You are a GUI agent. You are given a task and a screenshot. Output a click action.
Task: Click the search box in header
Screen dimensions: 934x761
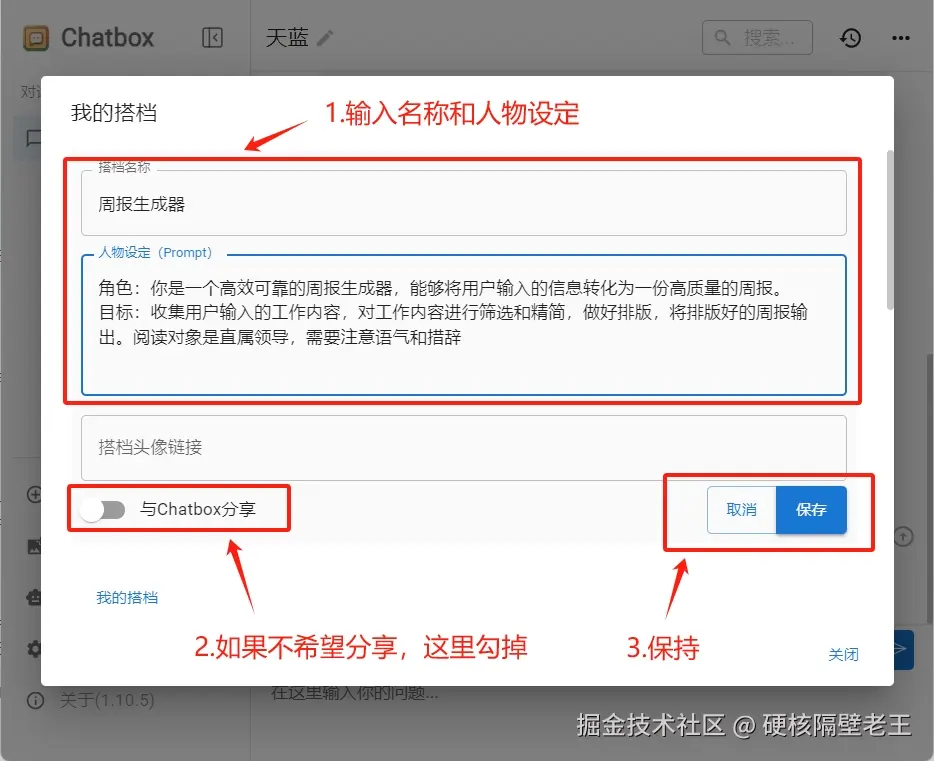click(x=757, y=38)
